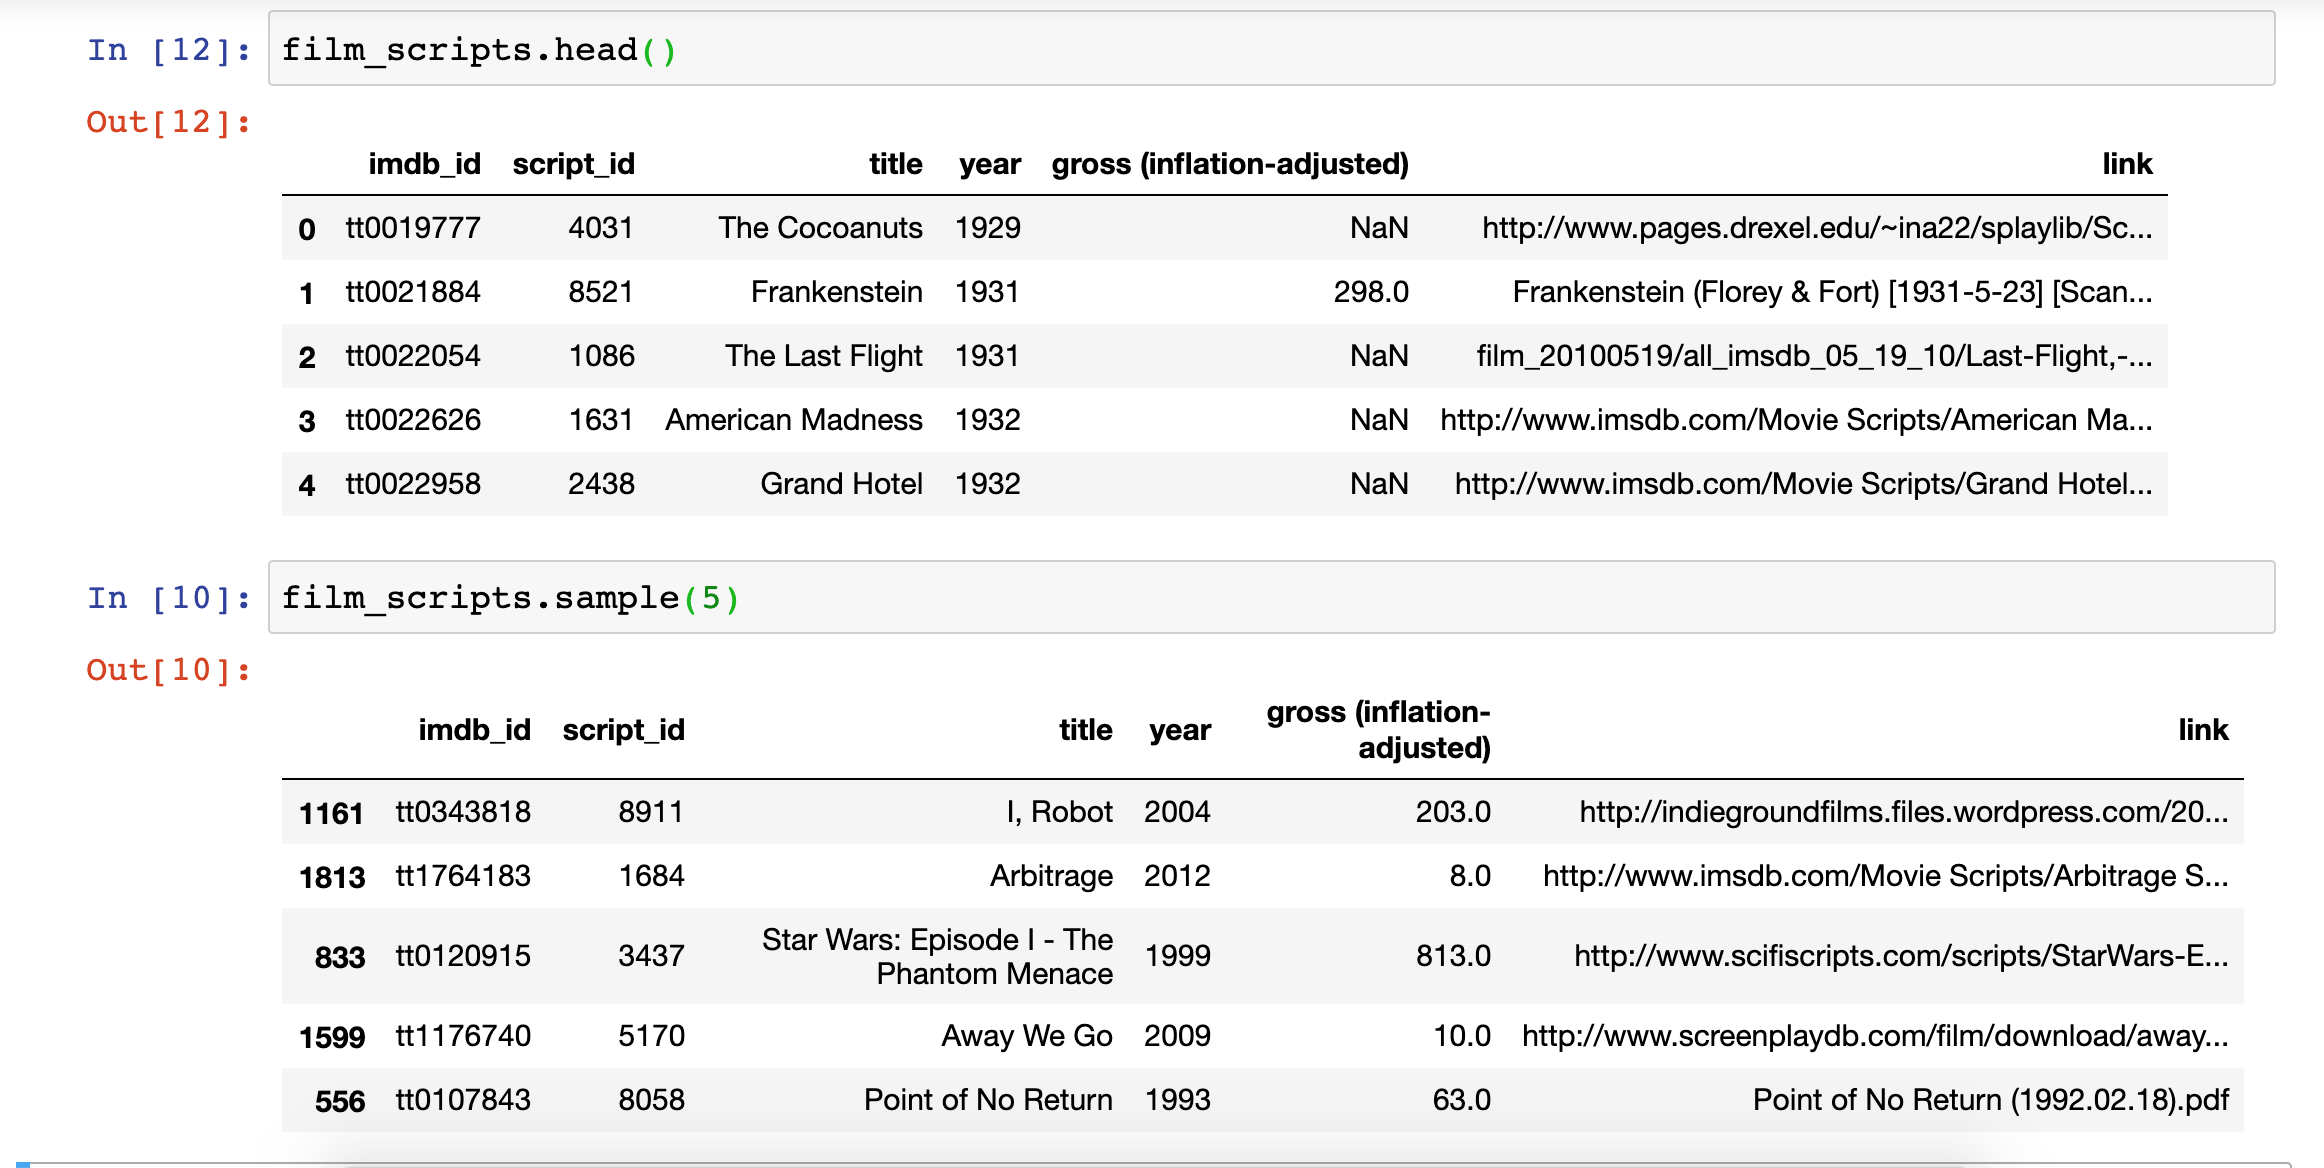Select title Arbitrage
2324x1168 pixels.
(1051, 876)
